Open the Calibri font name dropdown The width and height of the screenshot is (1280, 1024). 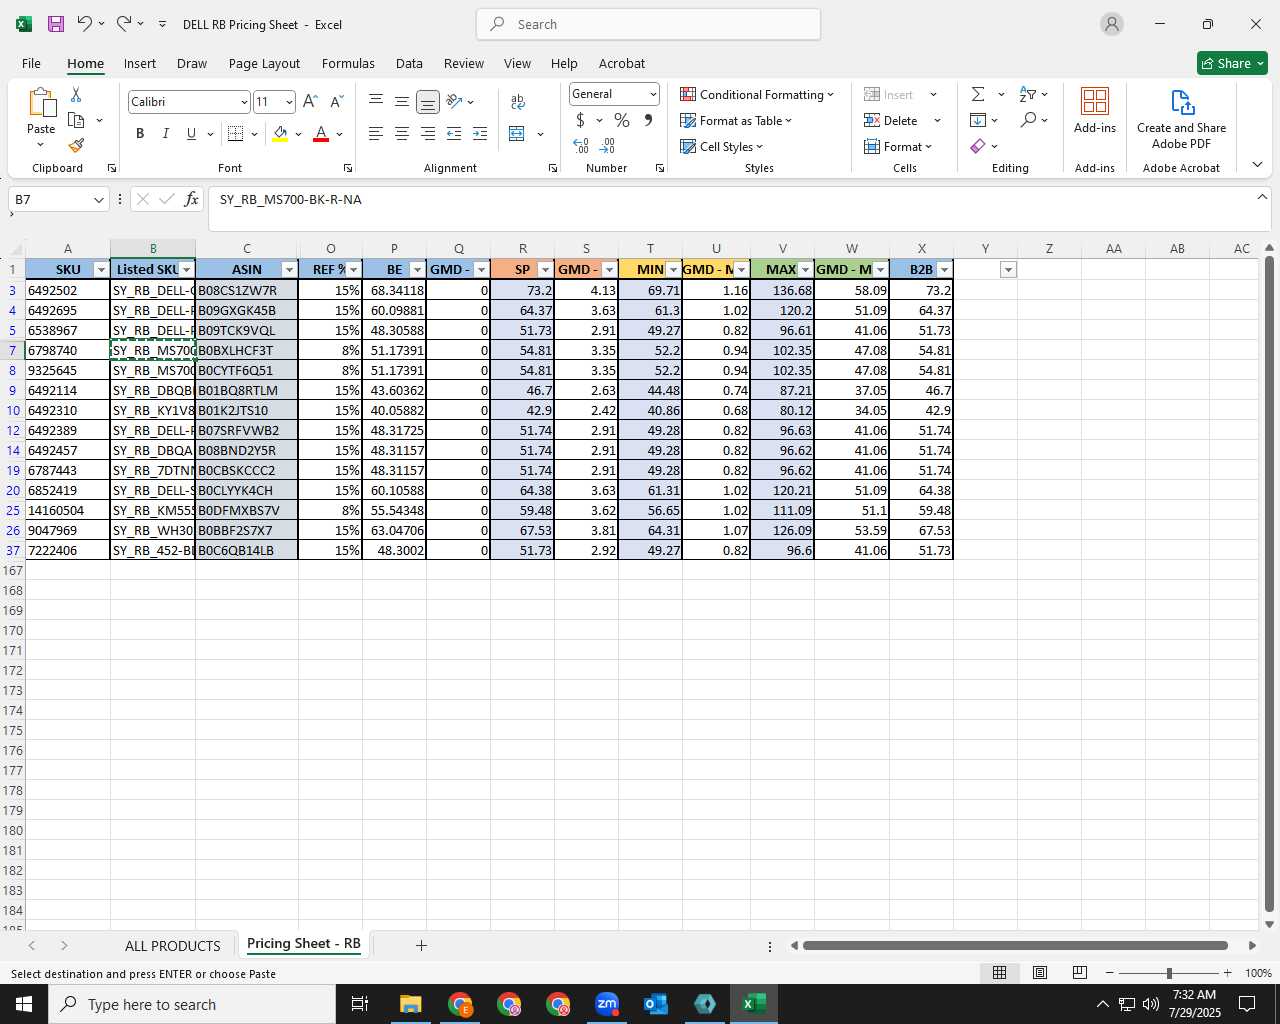(x=243, y=102)
